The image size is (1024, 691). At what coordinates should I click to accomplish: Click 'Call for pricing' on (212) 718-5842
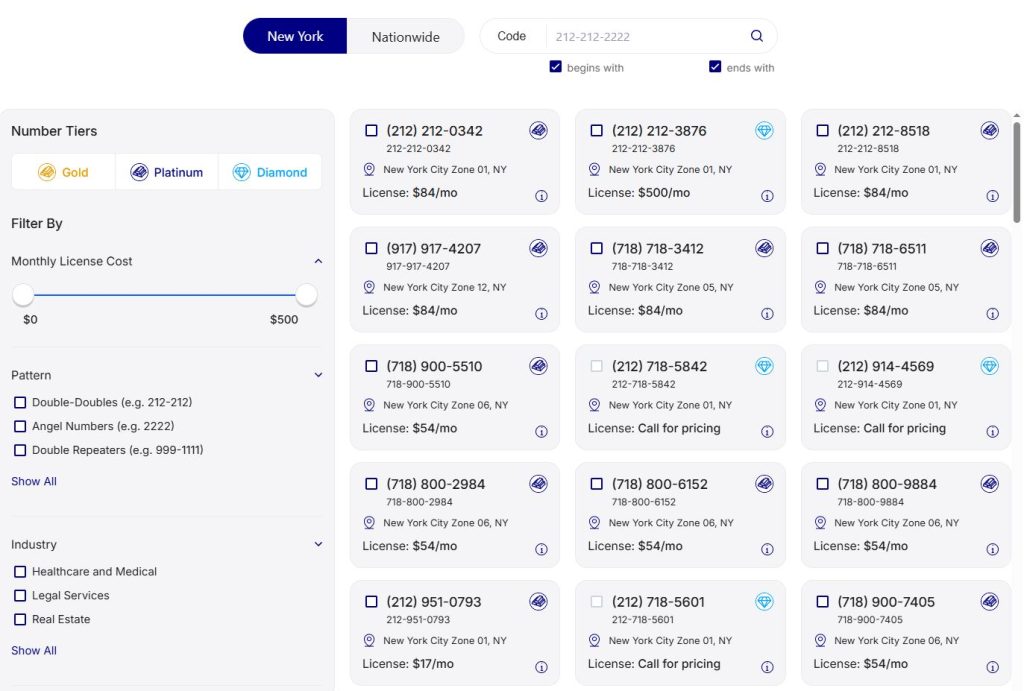tap(679, 428)
